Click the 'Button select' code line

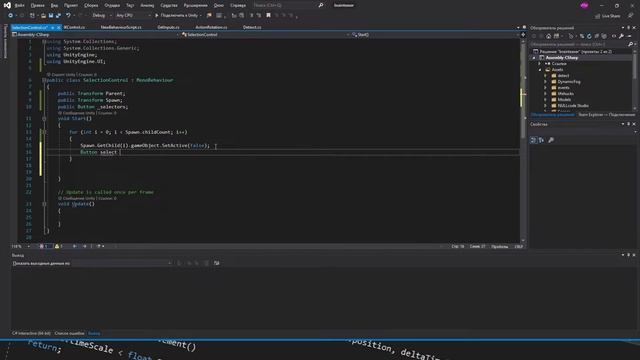pos(99,152)
